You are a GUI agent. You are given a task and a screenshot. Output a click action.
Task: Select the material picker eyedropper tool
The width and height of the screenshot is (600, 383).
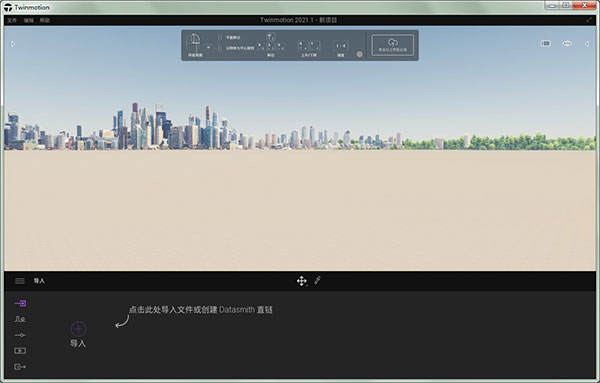[x=317, y=281]
